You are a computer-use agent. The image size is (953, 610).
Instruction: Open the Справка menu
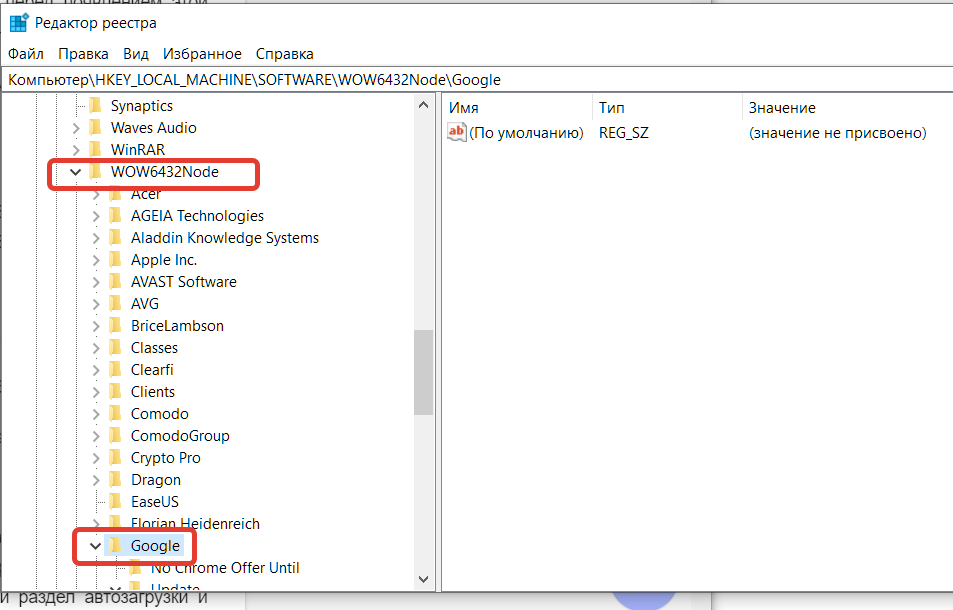284,54
